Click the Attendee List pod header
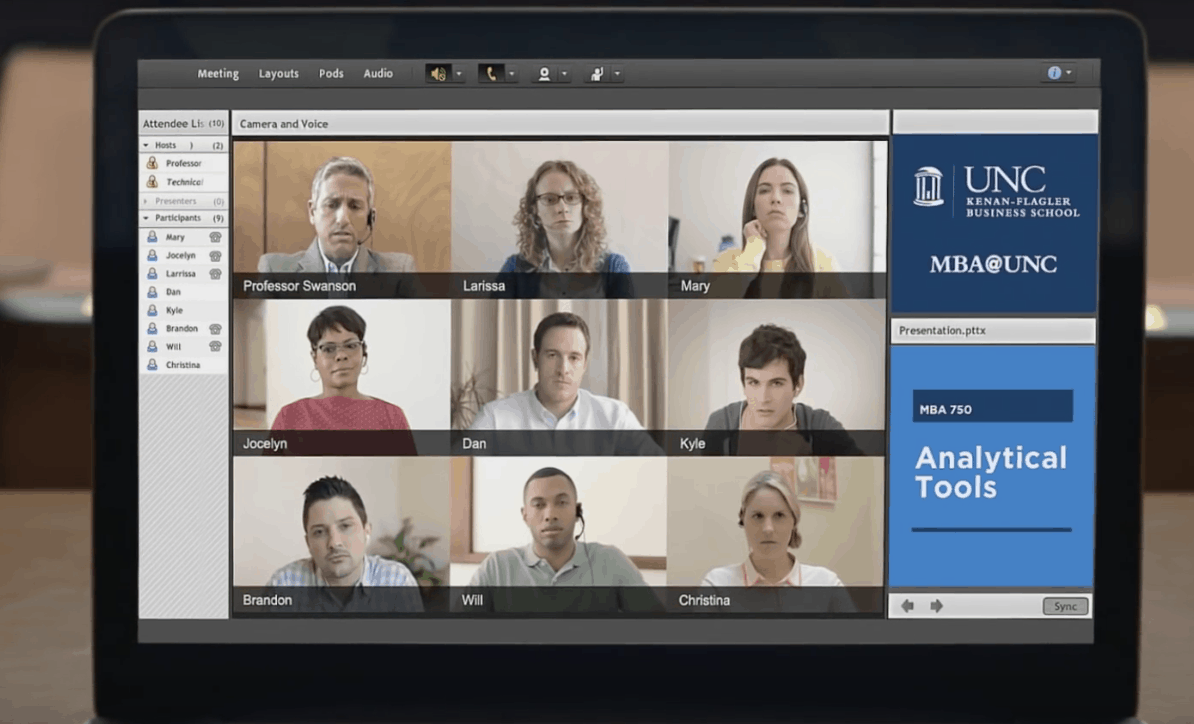1194x724 pixels. coord(184,123)
